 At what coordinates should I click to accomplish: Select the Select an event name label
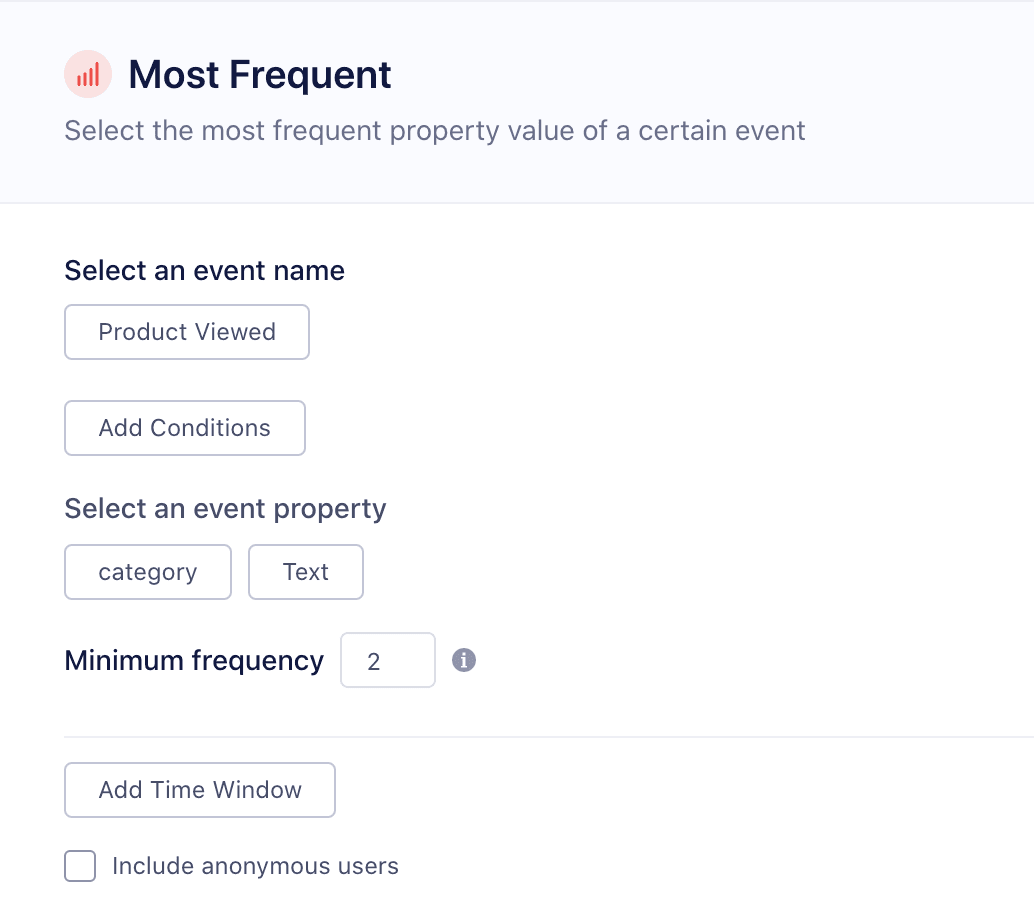[204, 270]
